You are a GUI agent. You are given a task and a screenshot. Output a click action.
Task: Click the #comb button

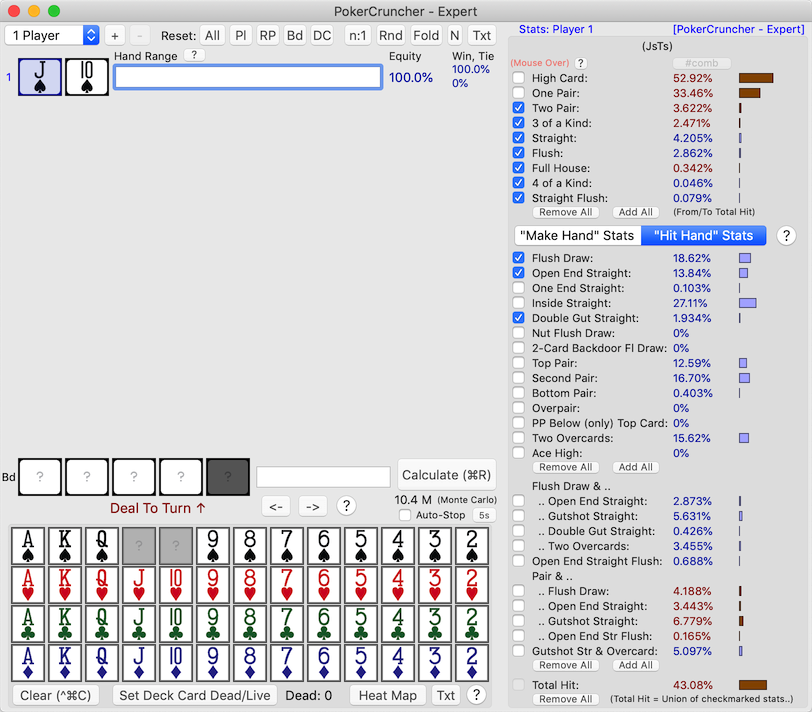tap(702, 63)
